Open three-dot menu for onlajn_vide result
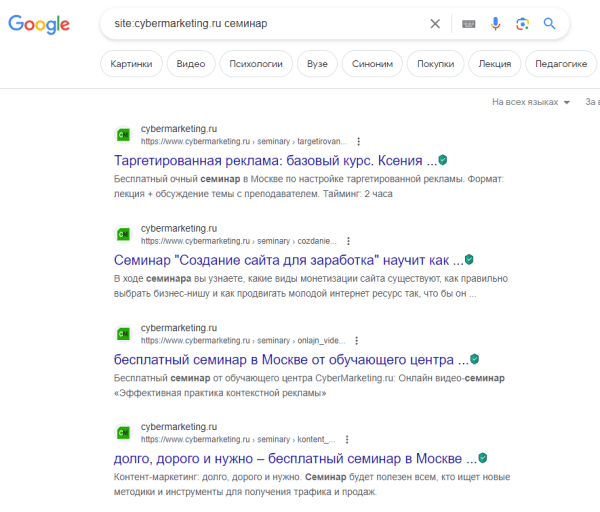 (358, 340)
